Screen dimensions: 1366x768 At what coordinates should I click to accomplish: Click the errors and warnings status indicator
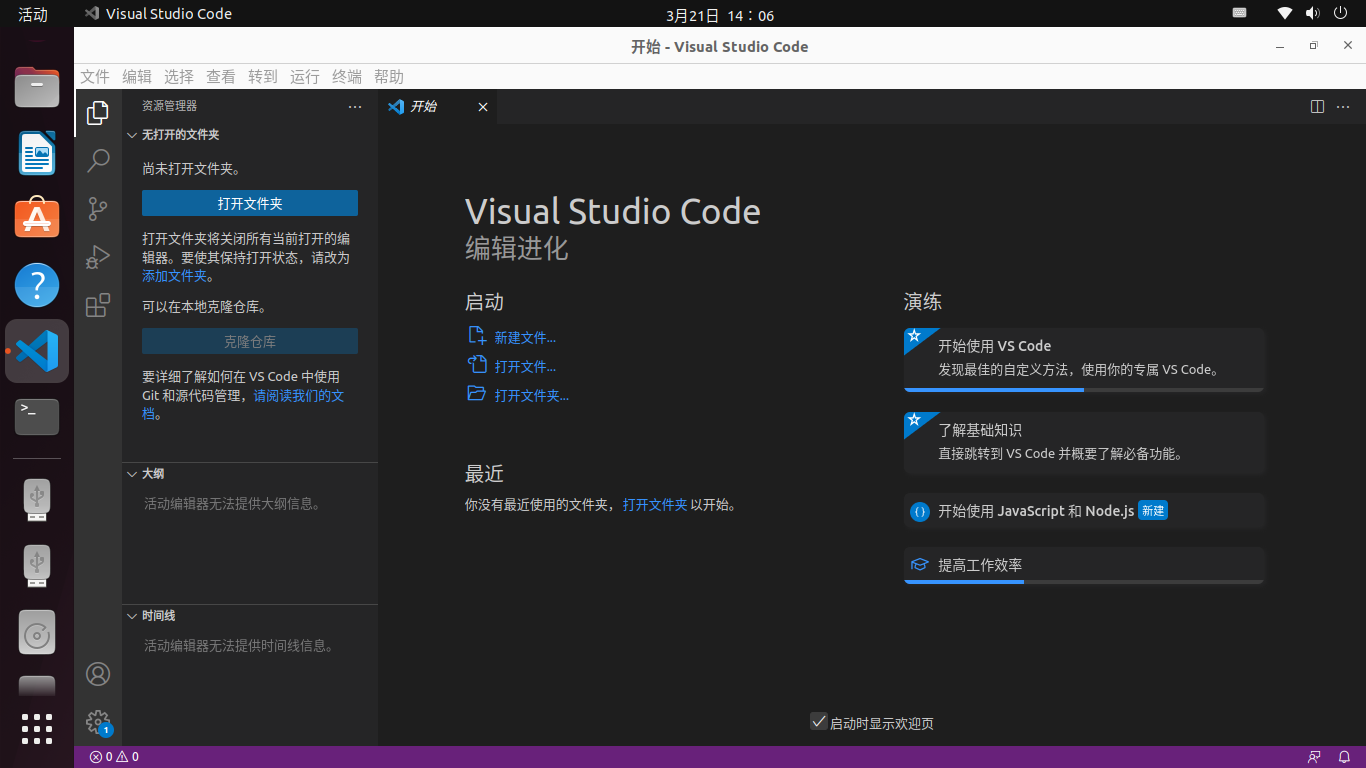click(x=114, y=757)
